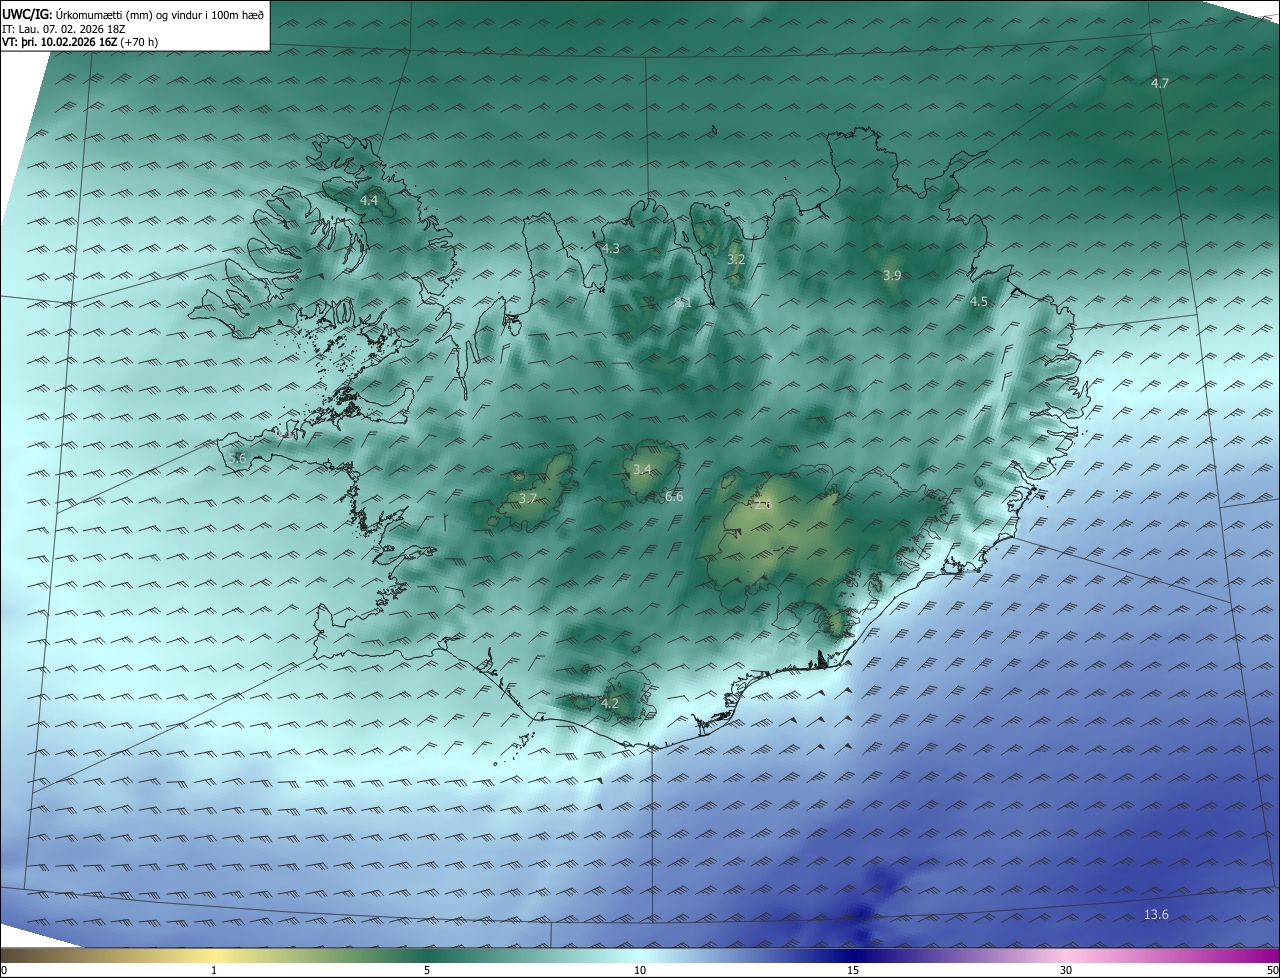
Task: Click the 4.7 value in the northeast ocean
Action: click(x=1160, y=83)
